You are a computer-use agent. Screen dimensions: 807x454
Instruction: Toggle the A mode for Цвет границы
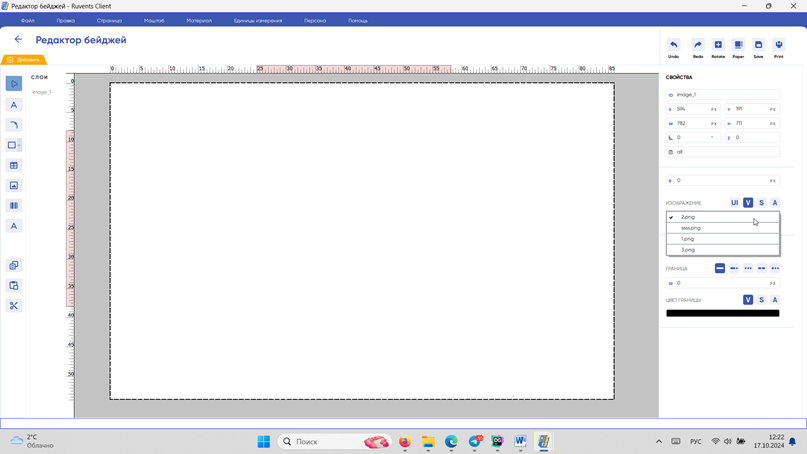click(x=775, y=300)
